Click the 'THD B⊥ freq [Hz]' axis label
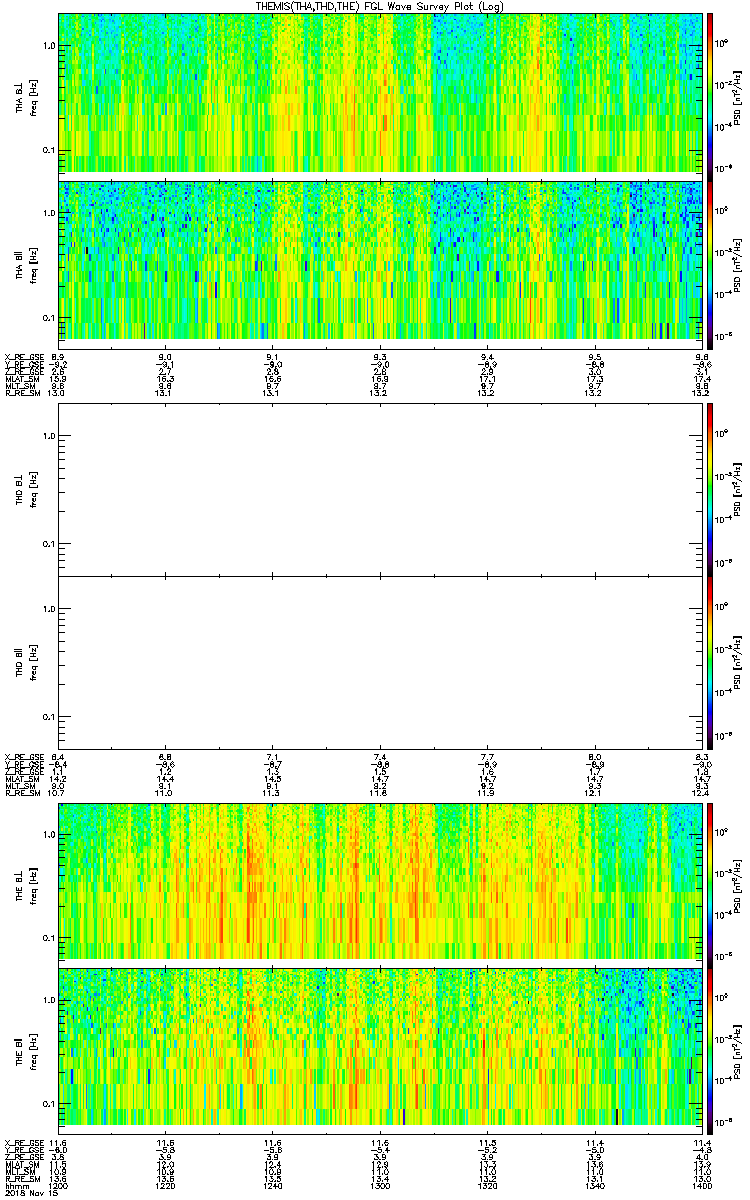This screenshot has height=1200, width=750. tap(26, 488)
